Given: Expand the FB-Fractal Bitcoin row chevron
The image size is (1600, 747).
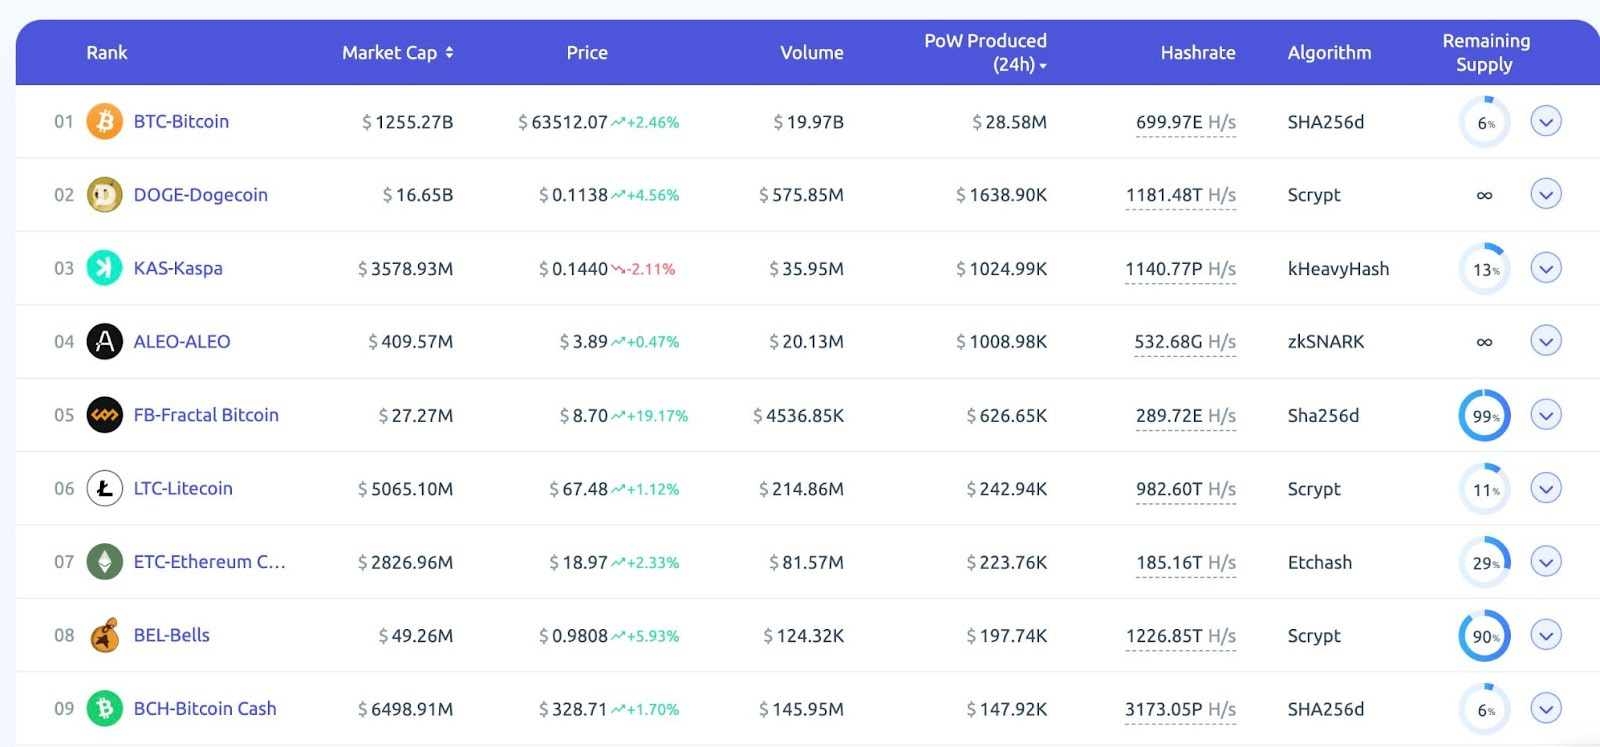Looking at the screenshot, I should coord(1546,415).
